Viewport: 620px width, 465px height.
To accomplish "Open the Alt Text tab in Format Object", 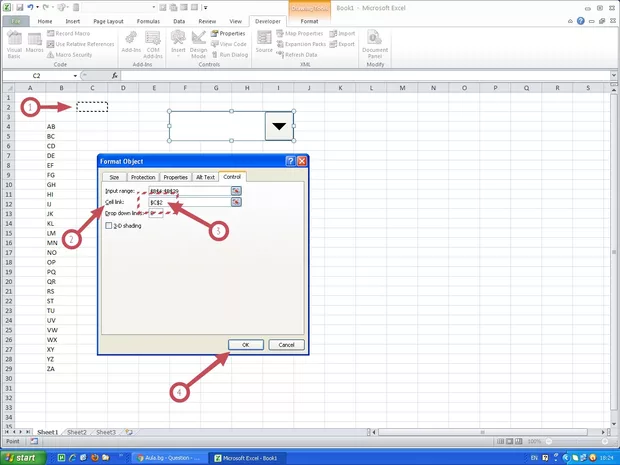I will pyautogui.click(x=205, y=177).
